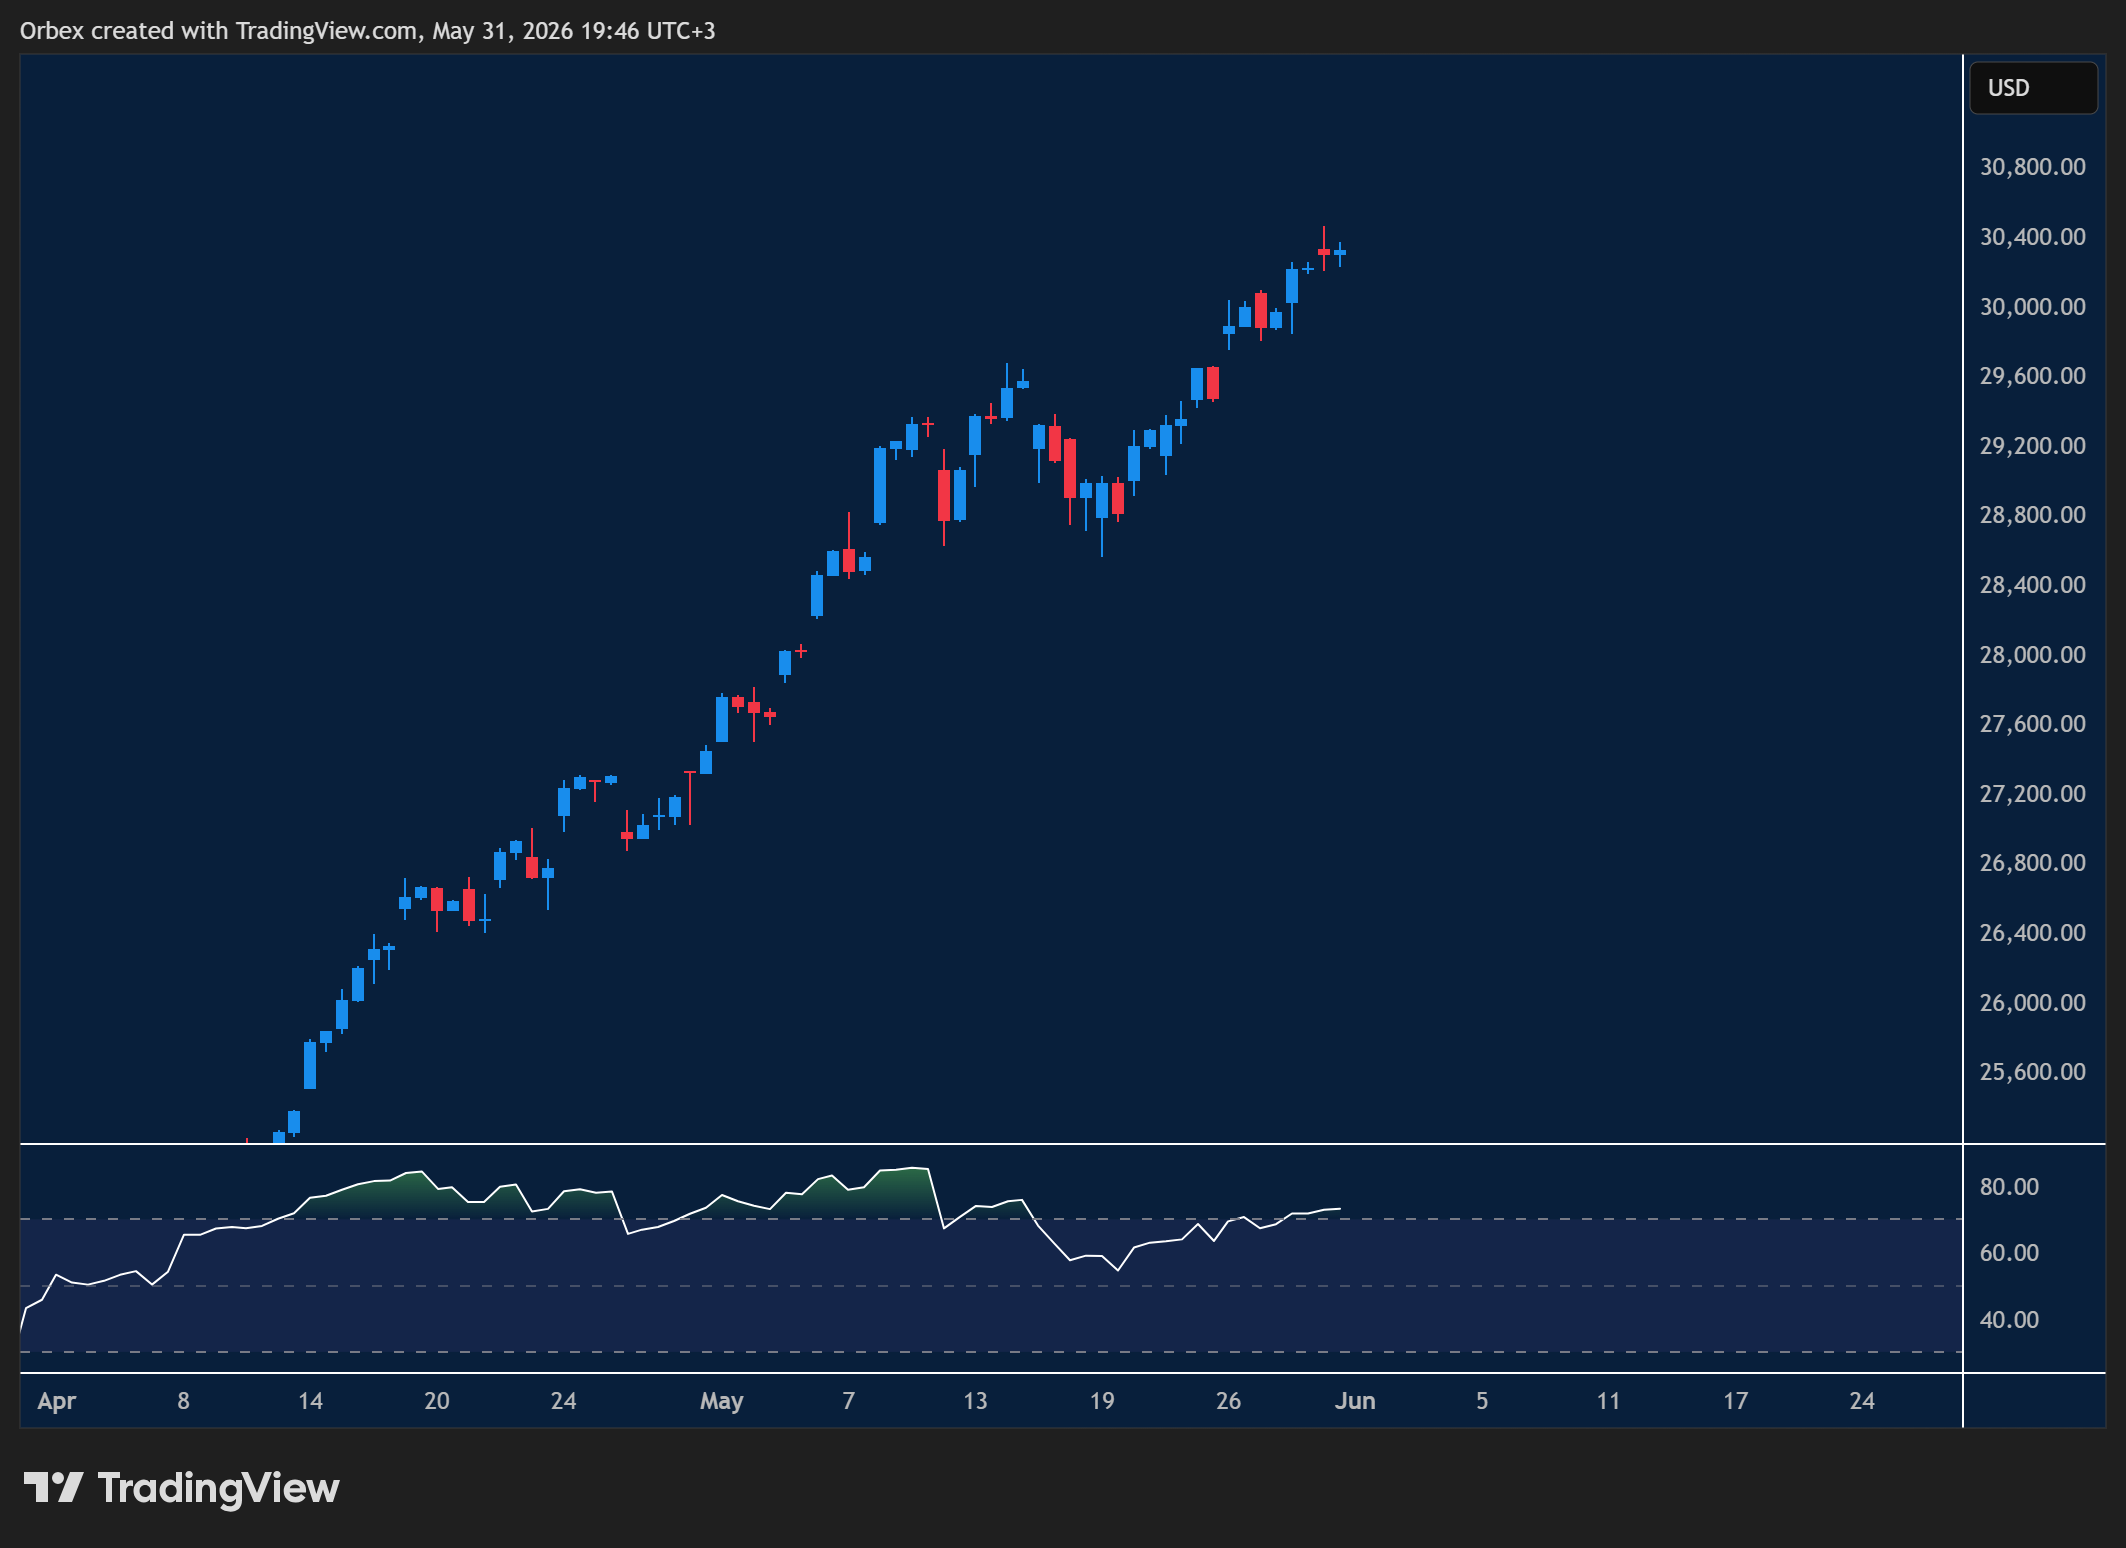The width and height of the screenshot is (2126, 1548).
Task: Click the 27,200.00 price label
Action: [x=2033, y=794]
